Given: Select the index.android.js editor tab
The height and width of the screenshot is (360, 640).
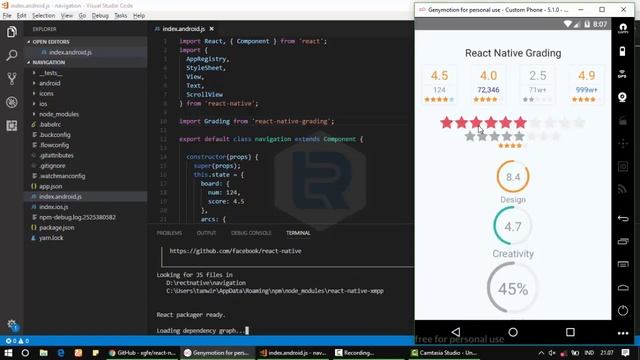Looking at the screenshot, I should (183, 29).
